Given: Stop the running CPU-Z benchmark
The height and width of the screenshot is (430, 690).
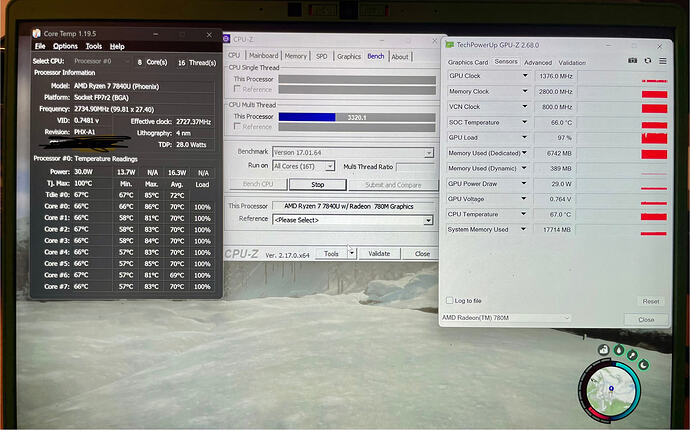Looking at the screenshot, I should coord(318,184).
